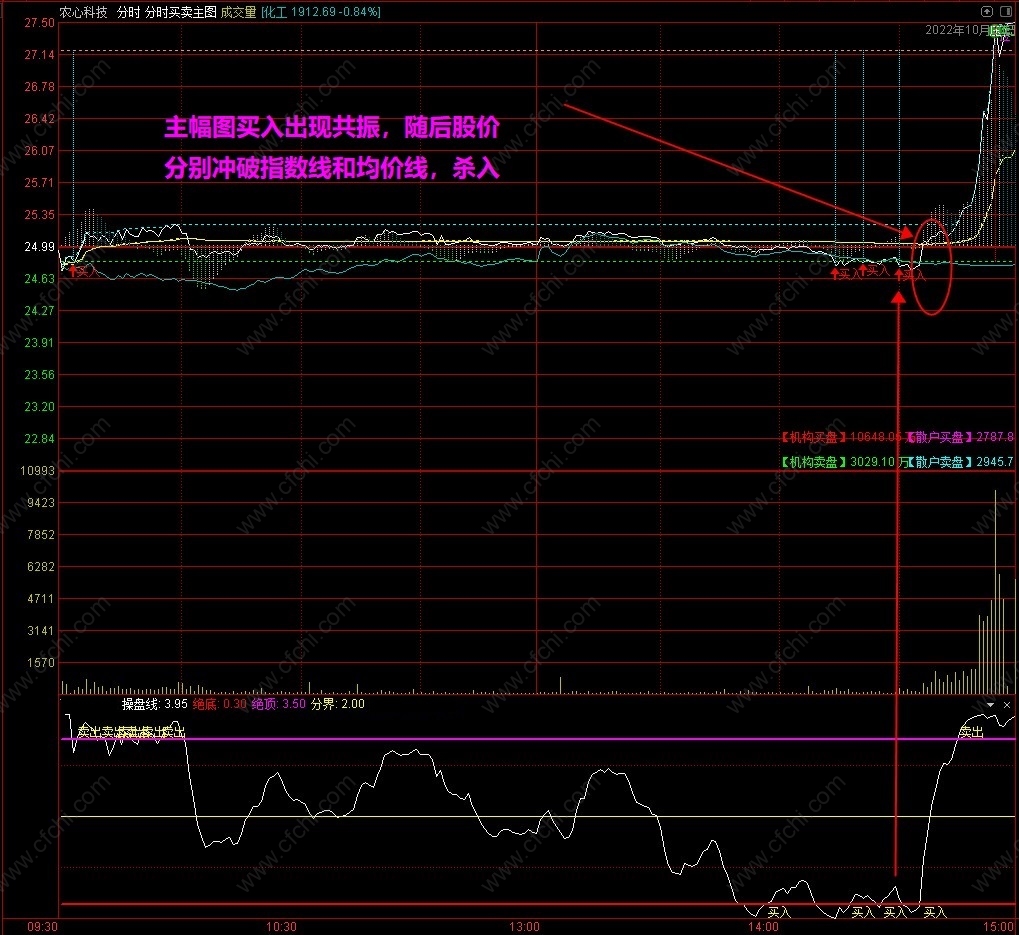This screenshot has width=1019, height=935.
Task: Open the 化工 sector index link
Action: (x=321, y=12)
